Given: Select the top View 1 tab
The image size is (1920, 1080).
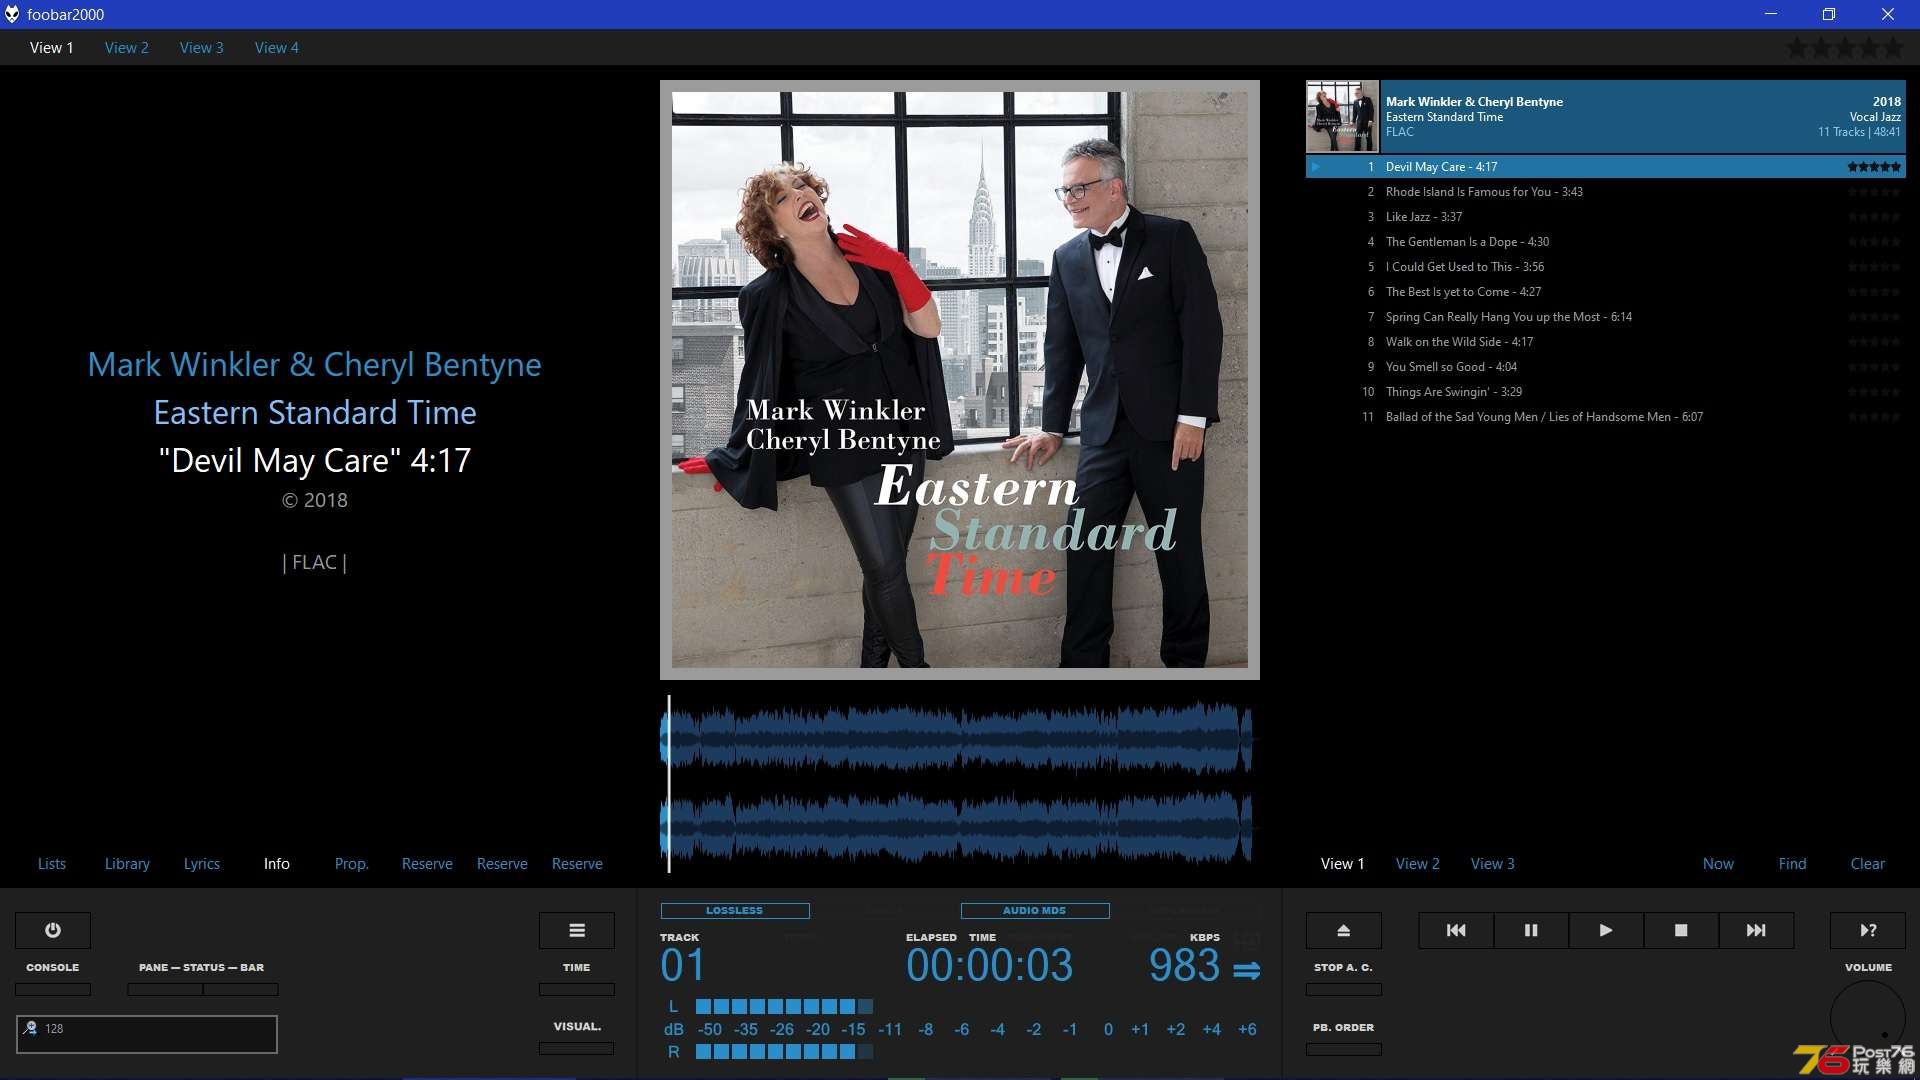Looking at the screenshot, I should [x=52, y=47].
